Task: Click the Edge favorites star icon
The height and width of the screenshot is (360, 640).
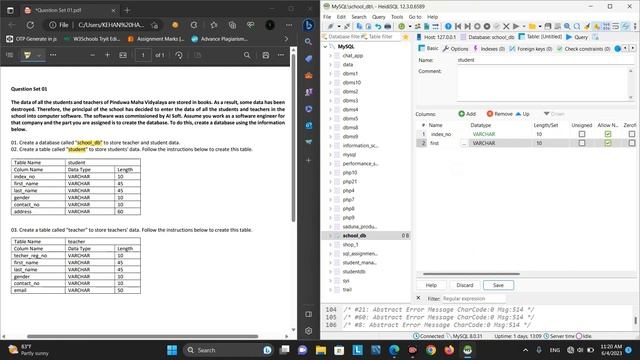Action: [x=214, y=25]
